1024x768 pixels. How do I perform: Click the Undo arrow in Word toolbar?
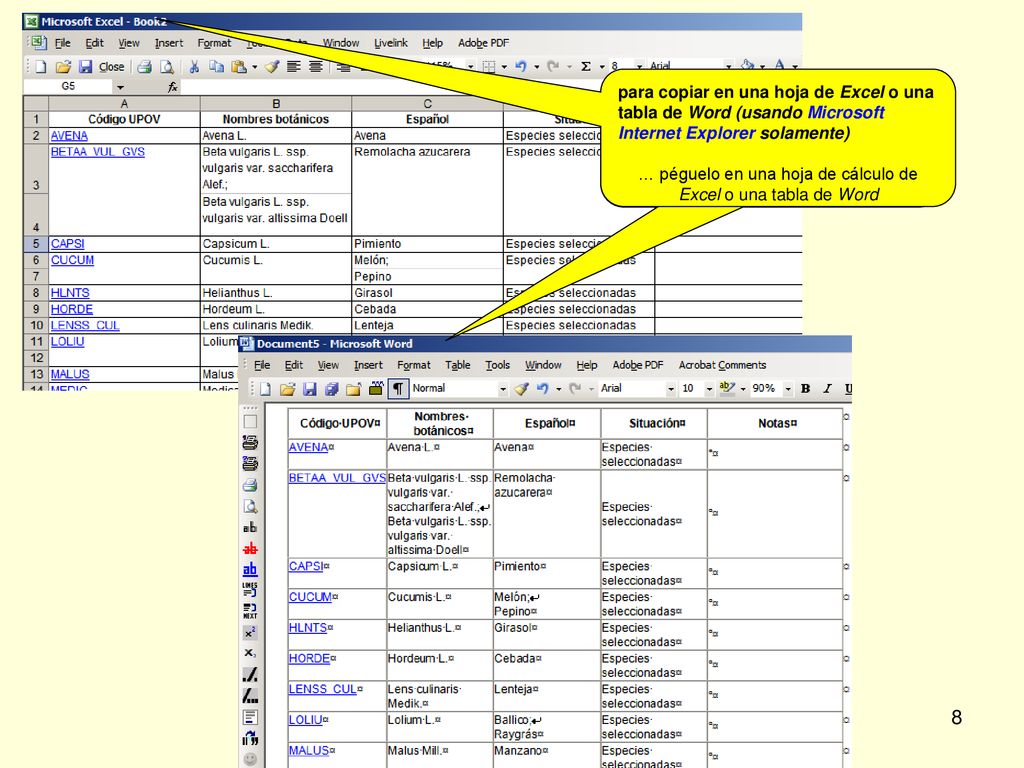(x=542, y=389)
